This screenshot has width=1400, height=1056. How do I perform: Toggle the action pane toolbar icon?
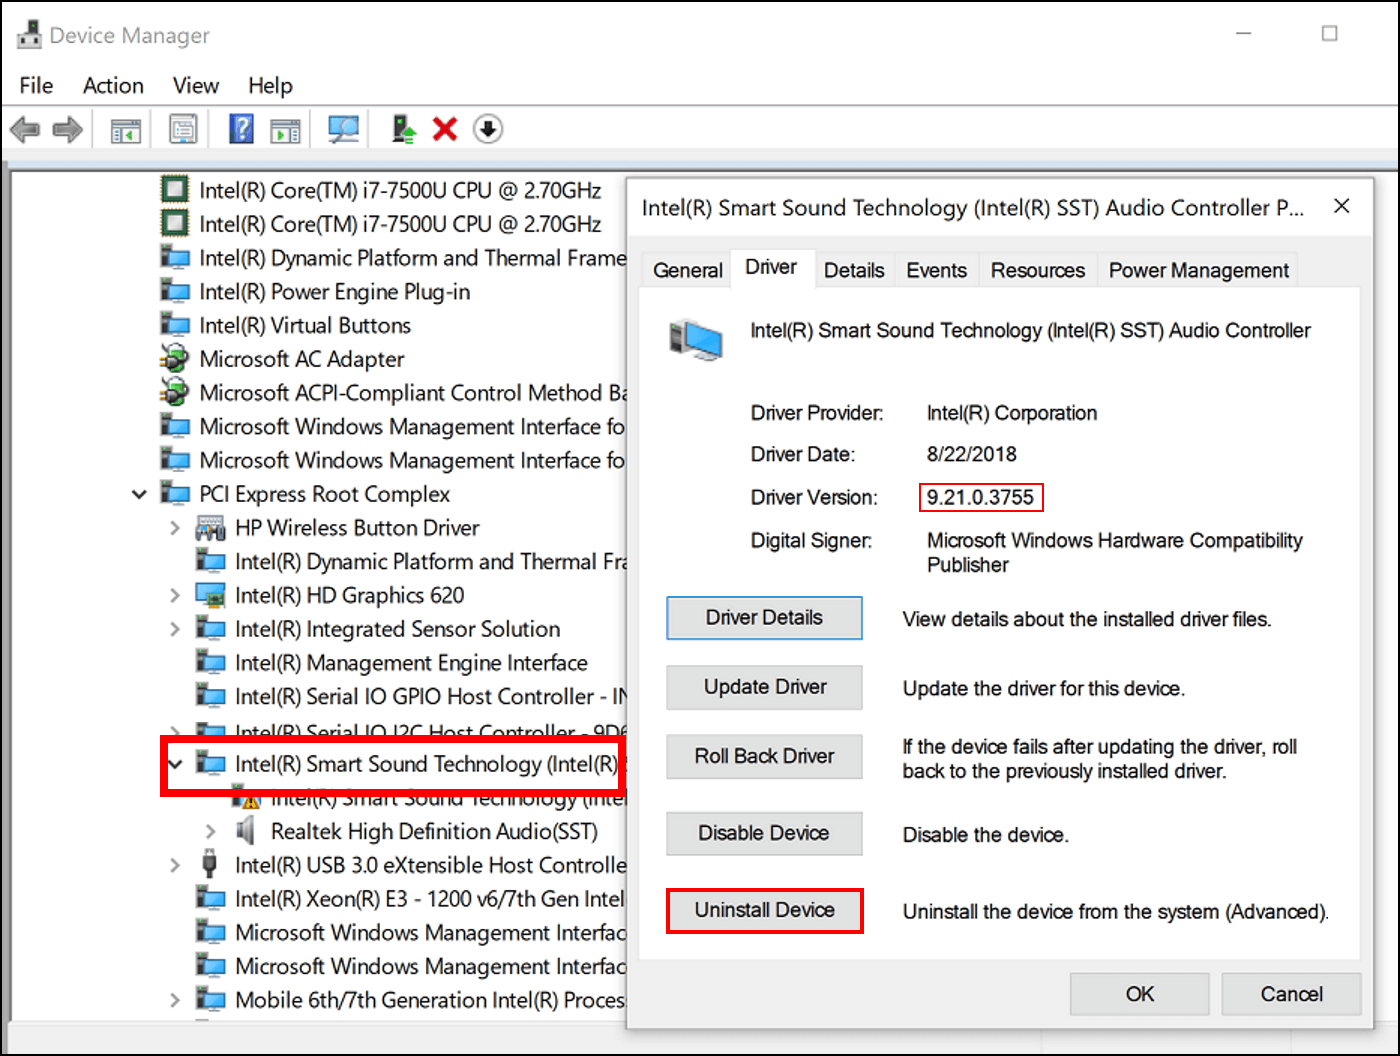pos(285,130)
